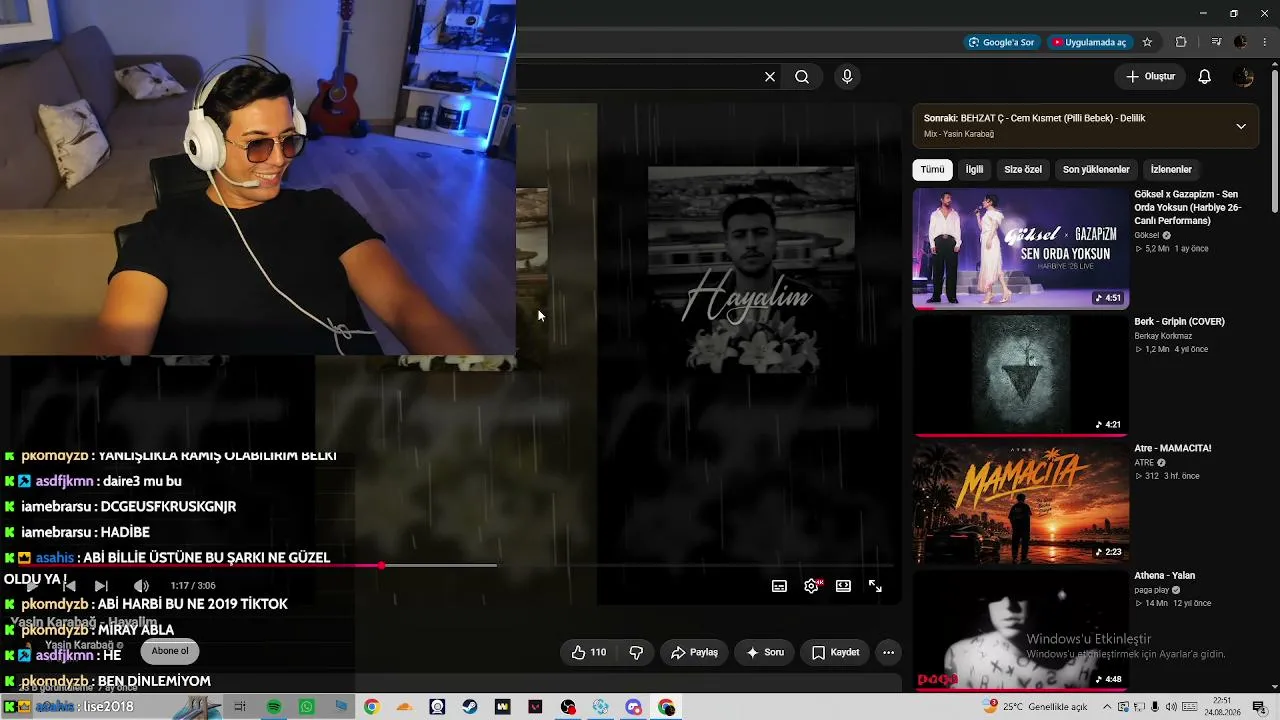Viewport: 1280px width, 720px height.
Task: Open the YouTube account avatar menu
Action: (x=1243, y=77)
